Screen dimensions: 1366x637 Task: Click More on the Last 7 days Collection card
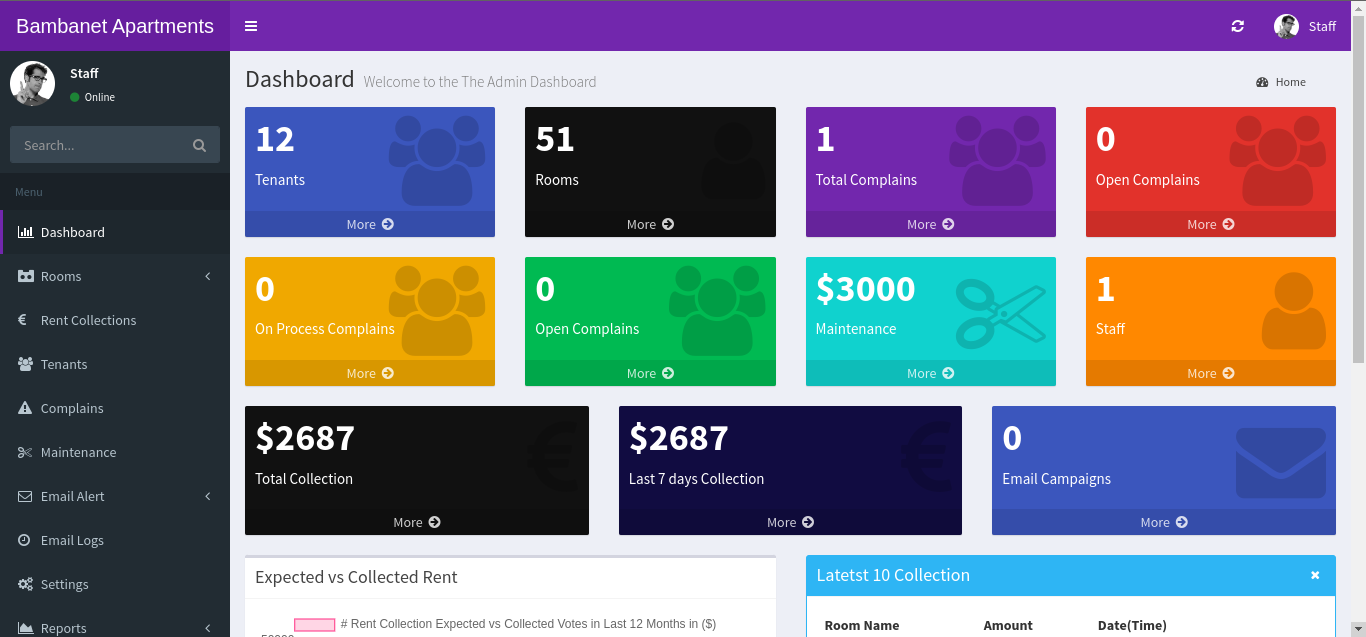click(x=790, y=522)
